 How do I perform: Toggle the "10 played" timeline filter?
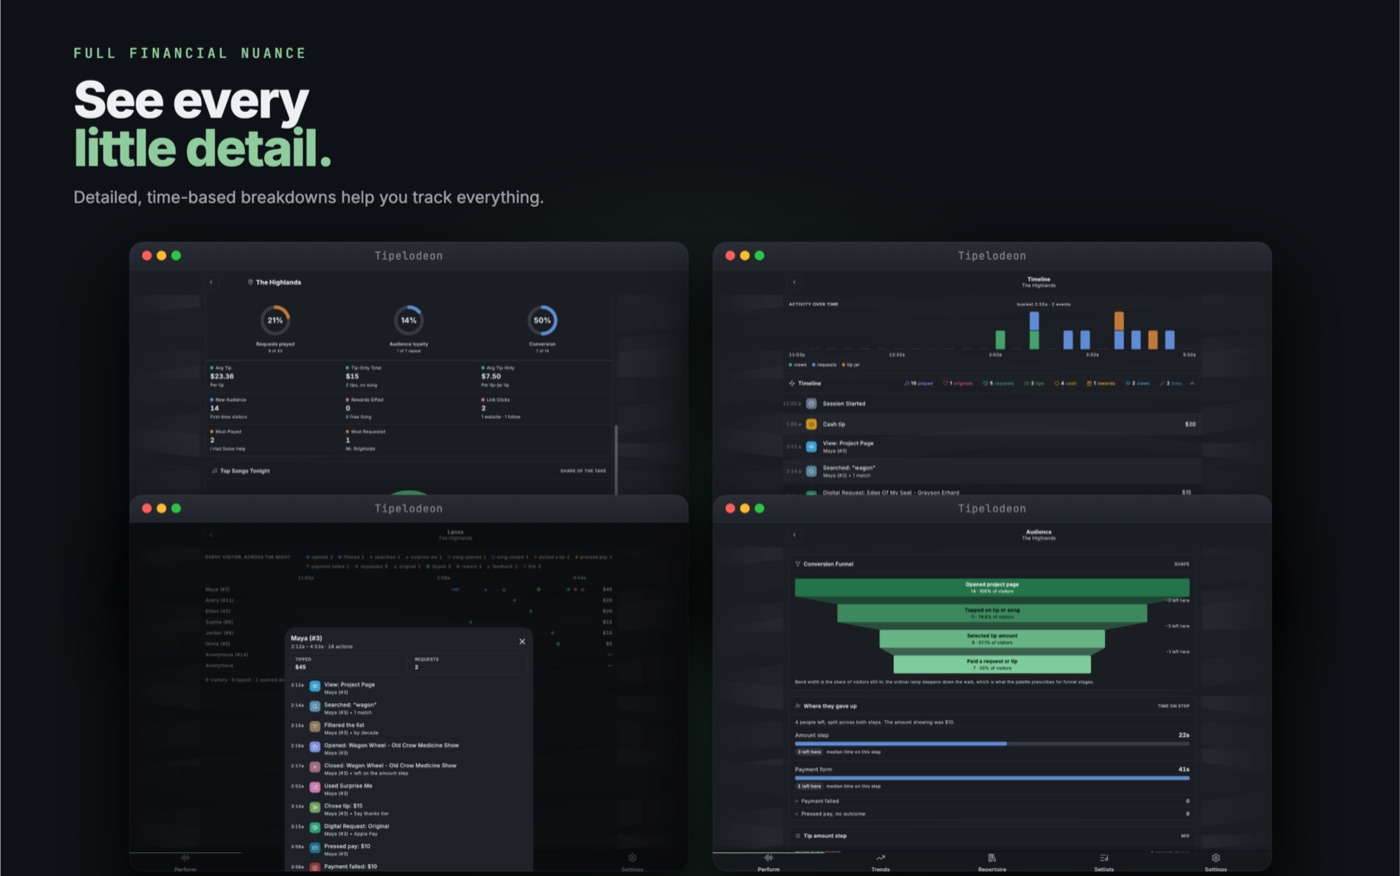(919, 383)
